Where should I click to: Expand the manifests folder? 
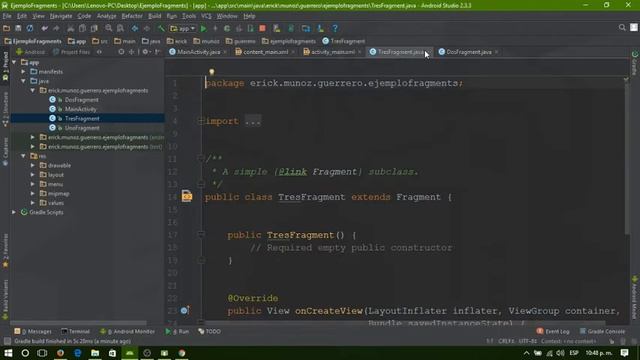coord(24,71)
